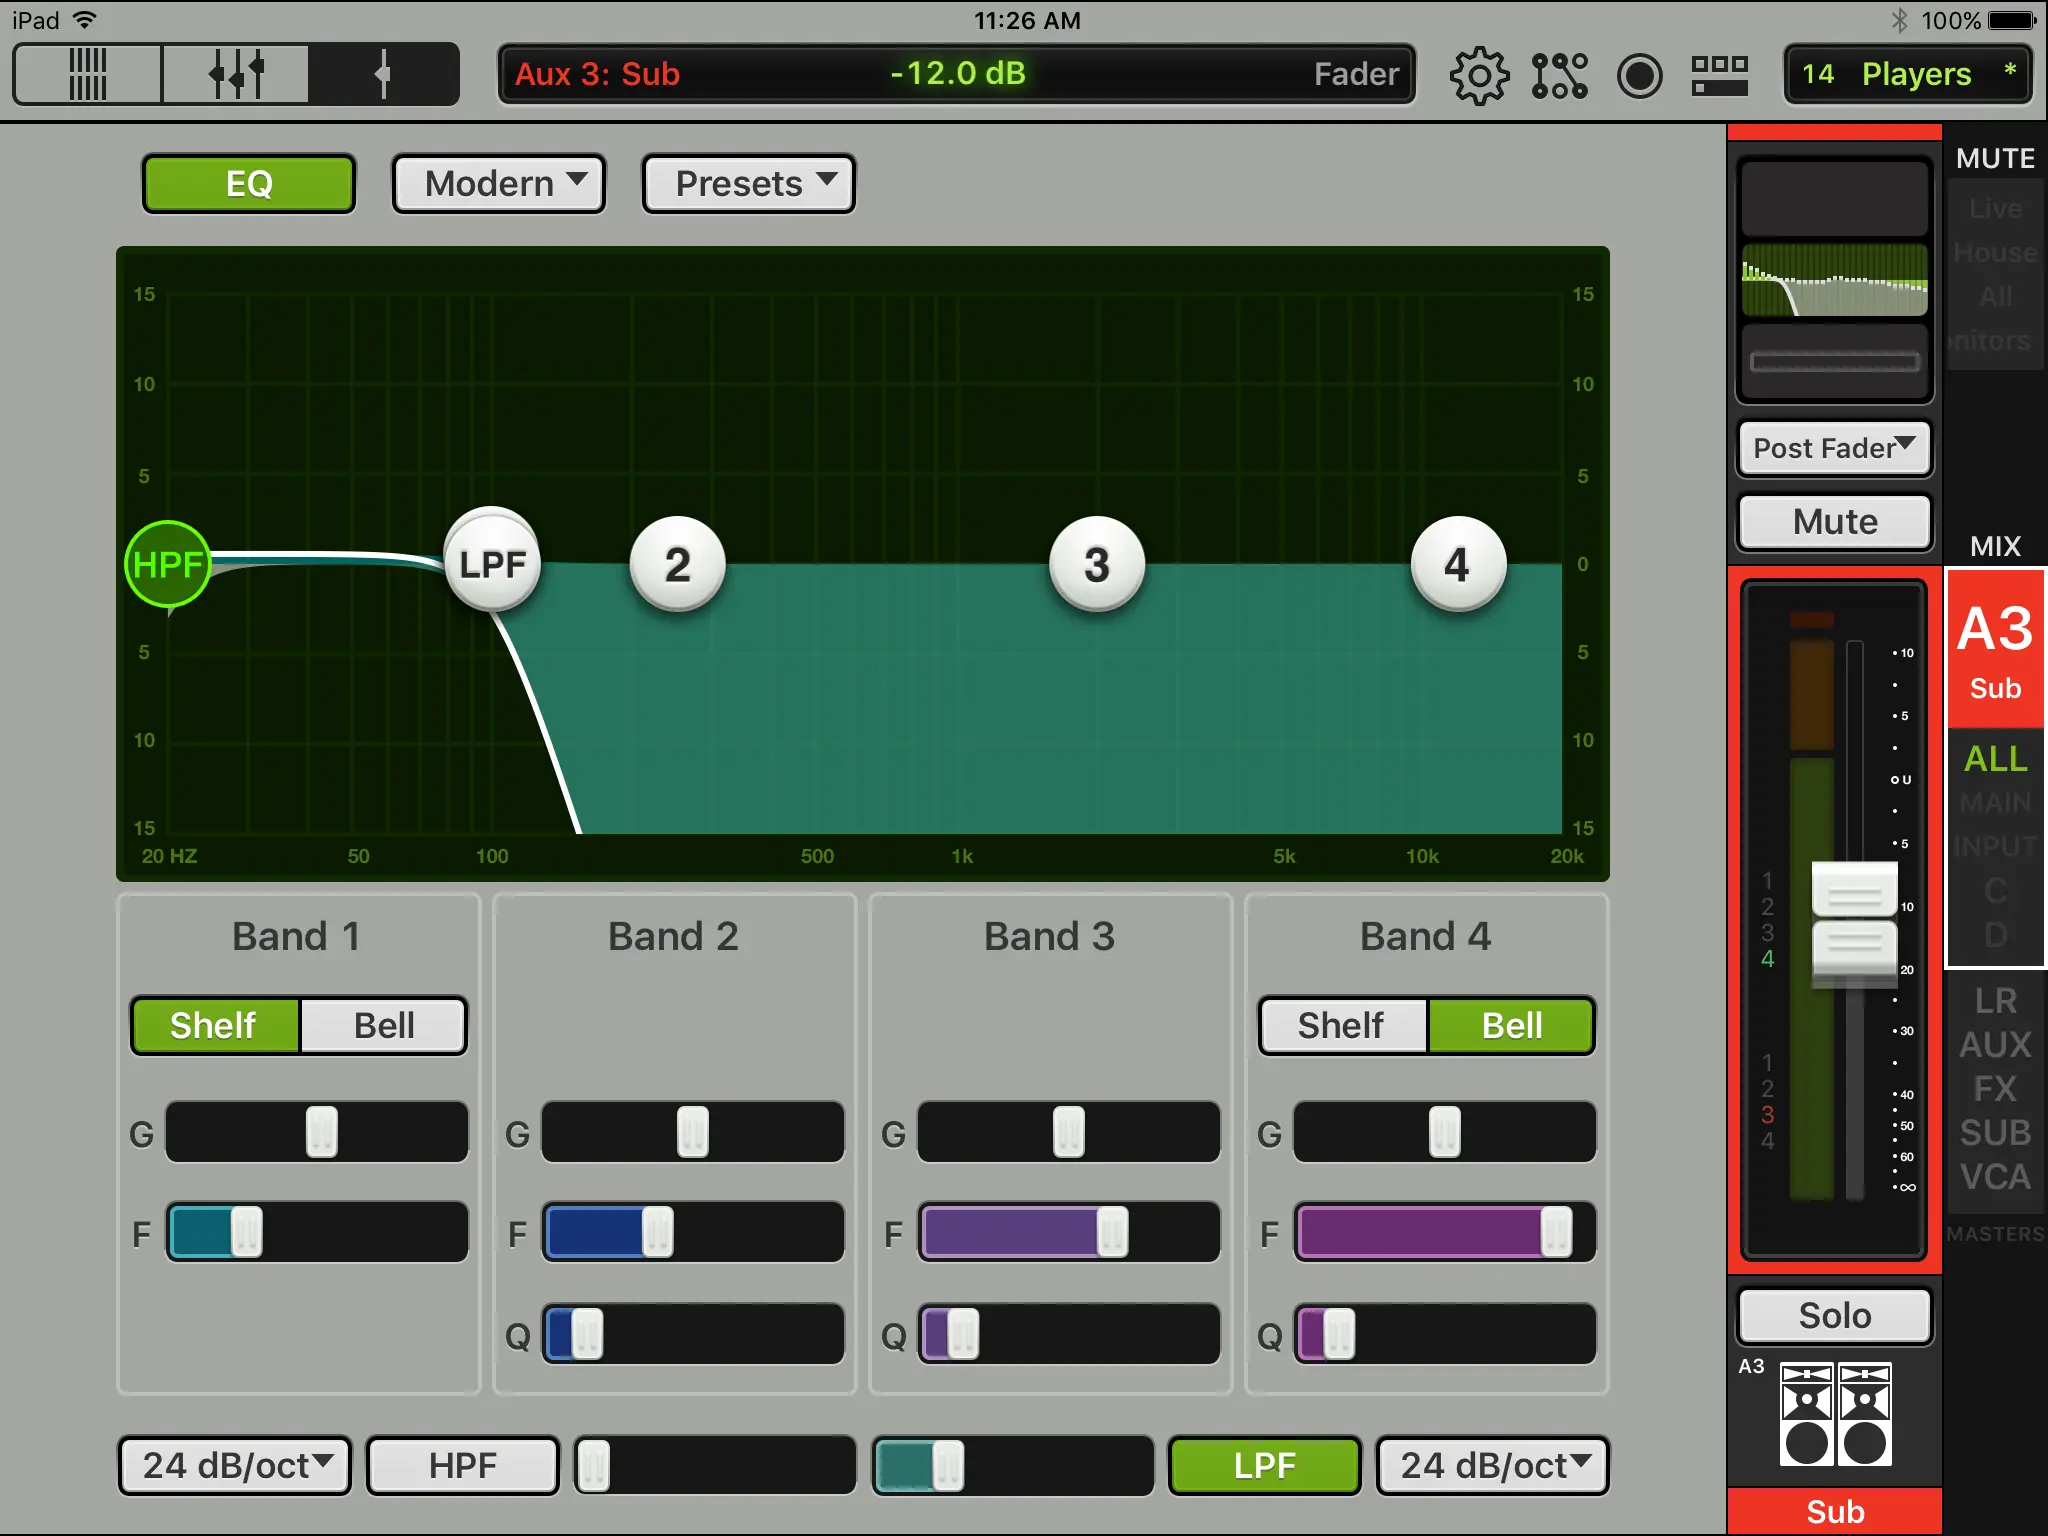This screenshot has width=2048, height=1536.
Task: Disable the green EQ button
Action: click(x=249, y=184)
